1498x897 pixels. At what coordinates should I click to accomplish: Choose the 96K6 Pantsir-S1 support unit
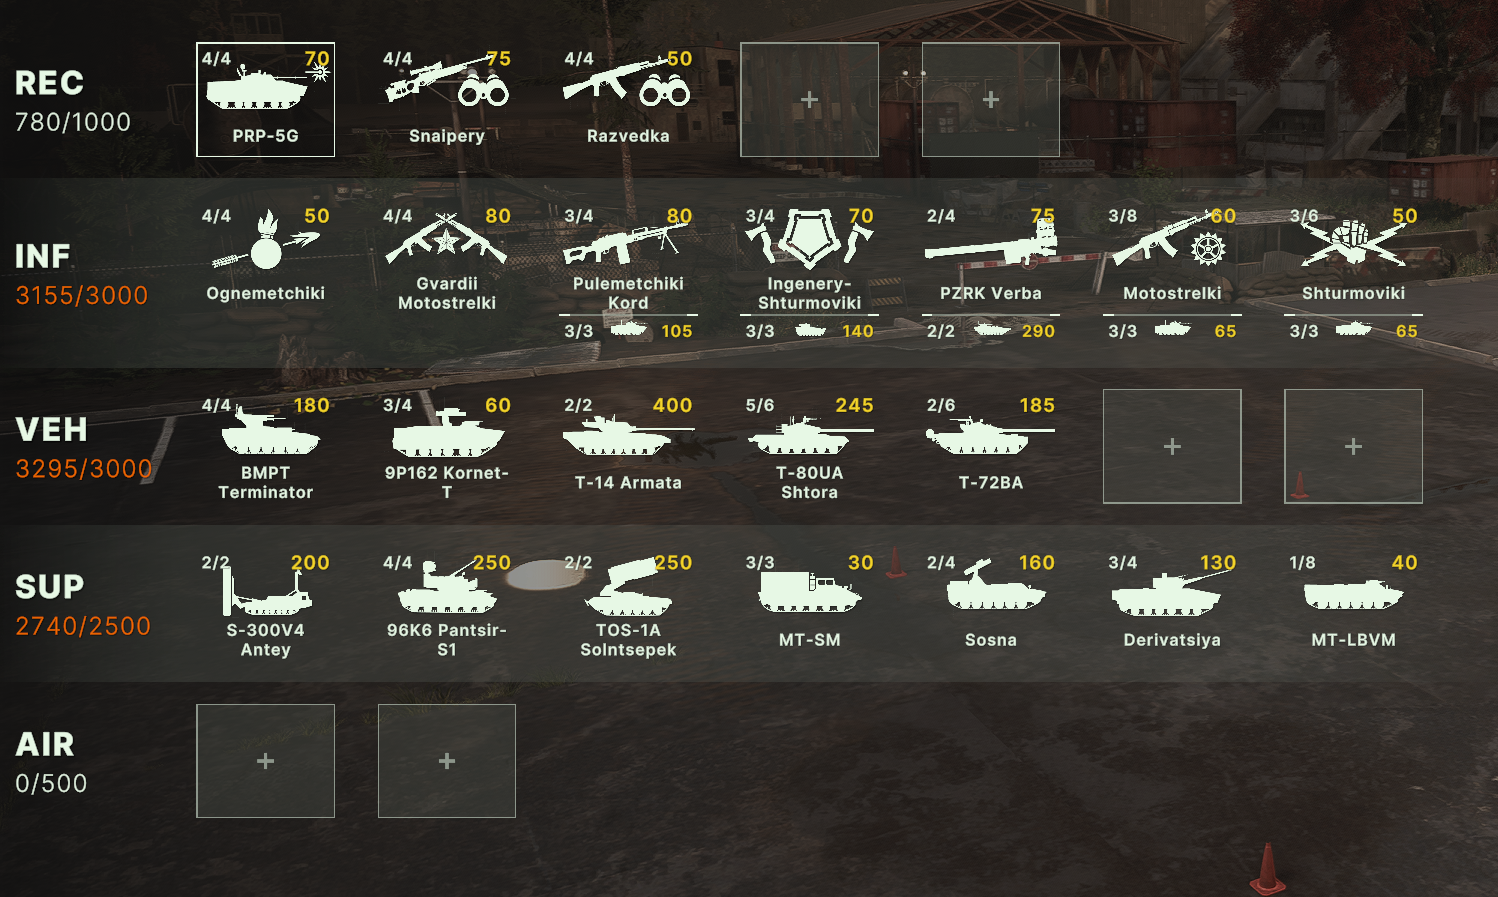point(447,604)
